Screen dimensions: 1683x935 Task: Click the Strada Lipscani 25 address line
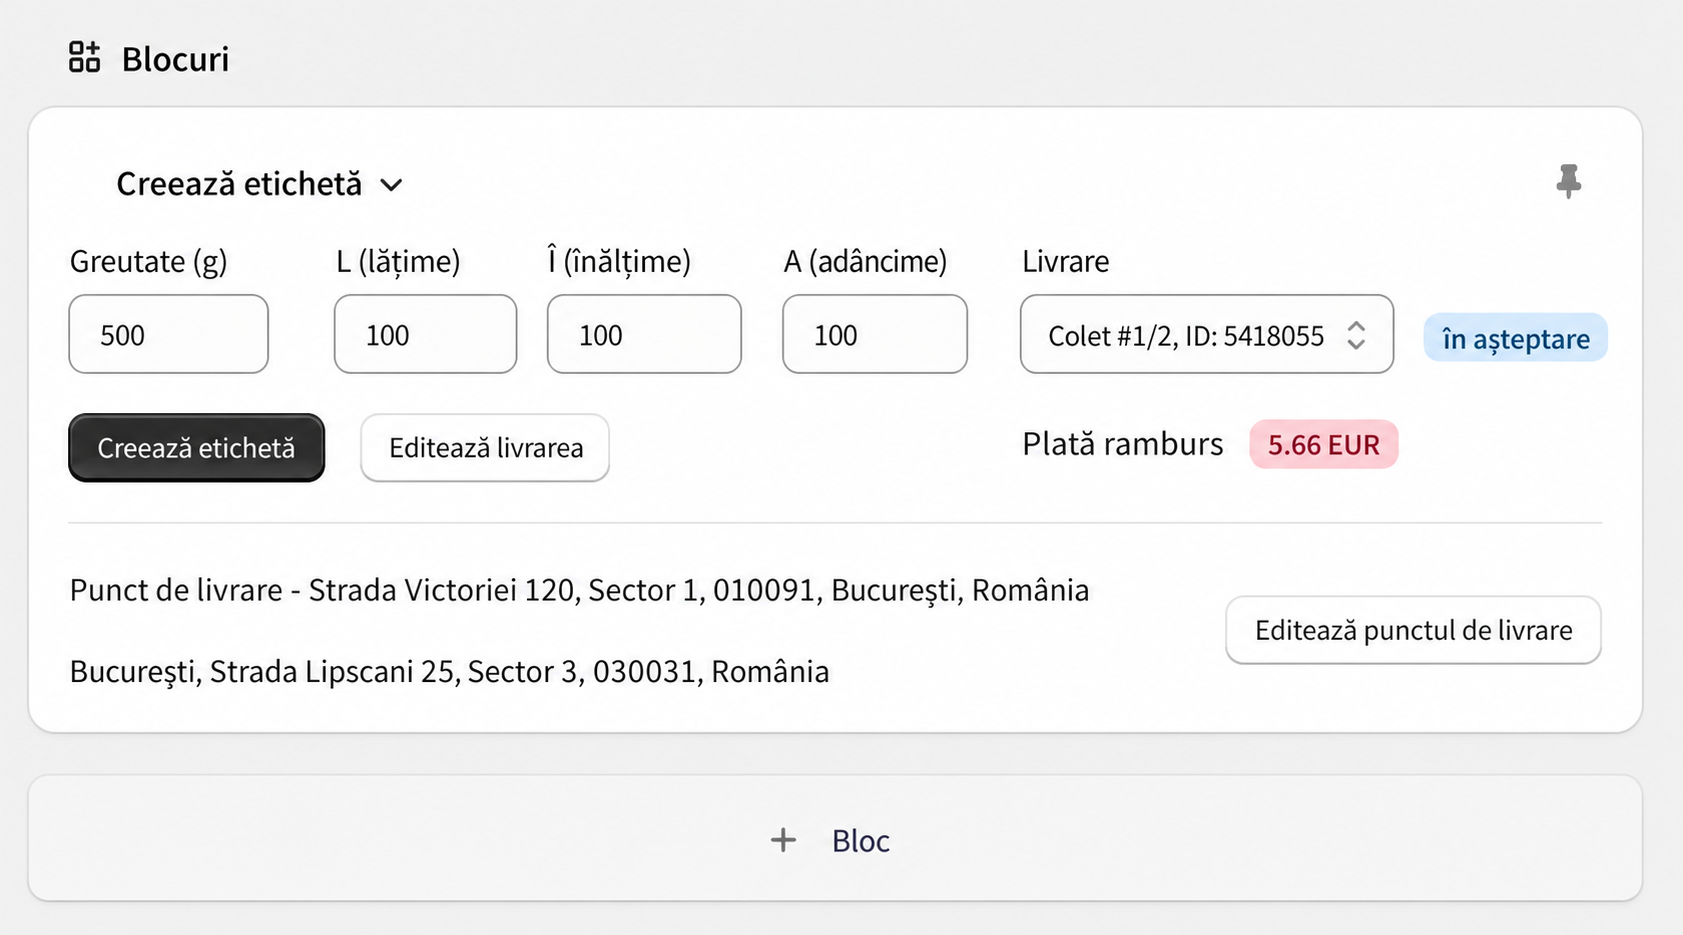(449, 671)
